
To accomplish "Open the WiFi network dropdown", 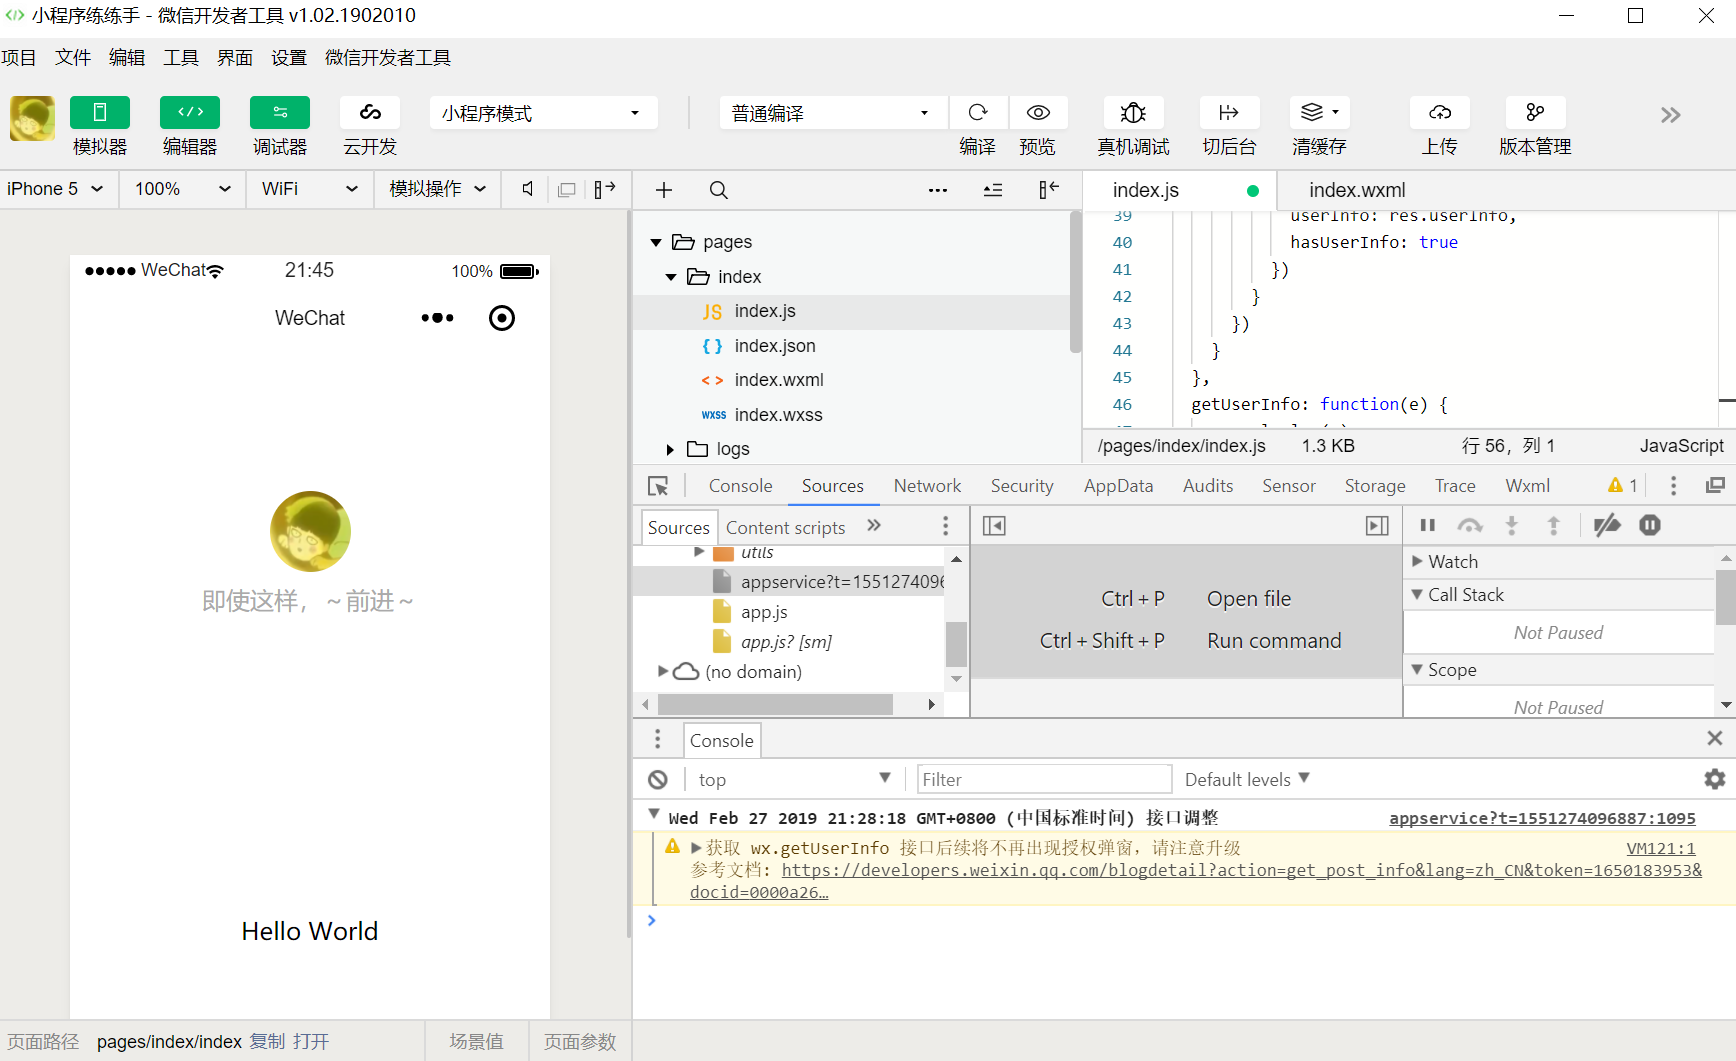I will [x=310, y=189].
